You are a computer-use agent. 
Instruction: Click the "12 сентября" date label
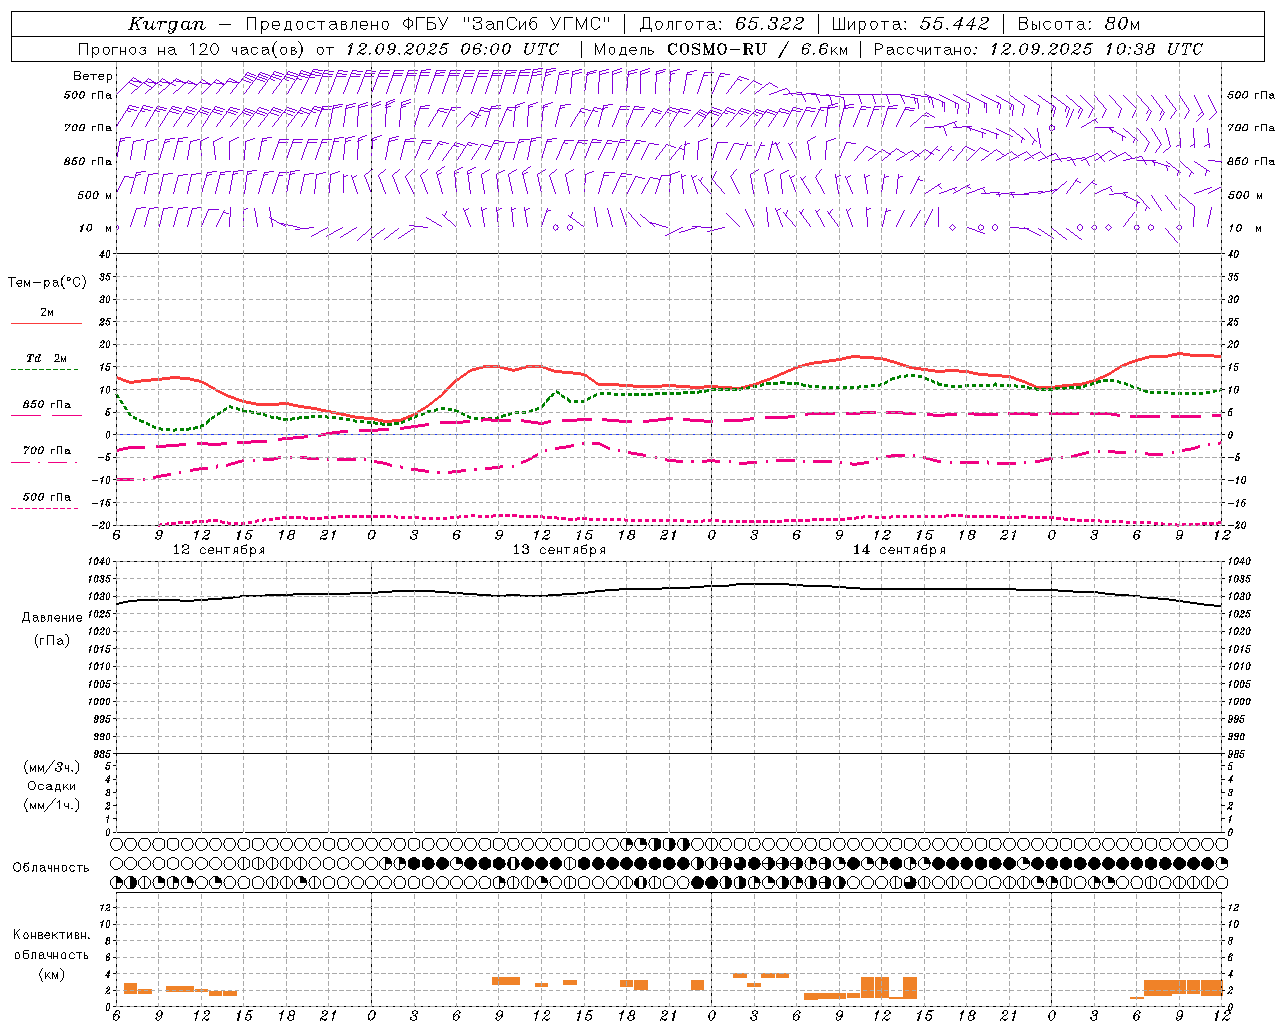point(219,550)
